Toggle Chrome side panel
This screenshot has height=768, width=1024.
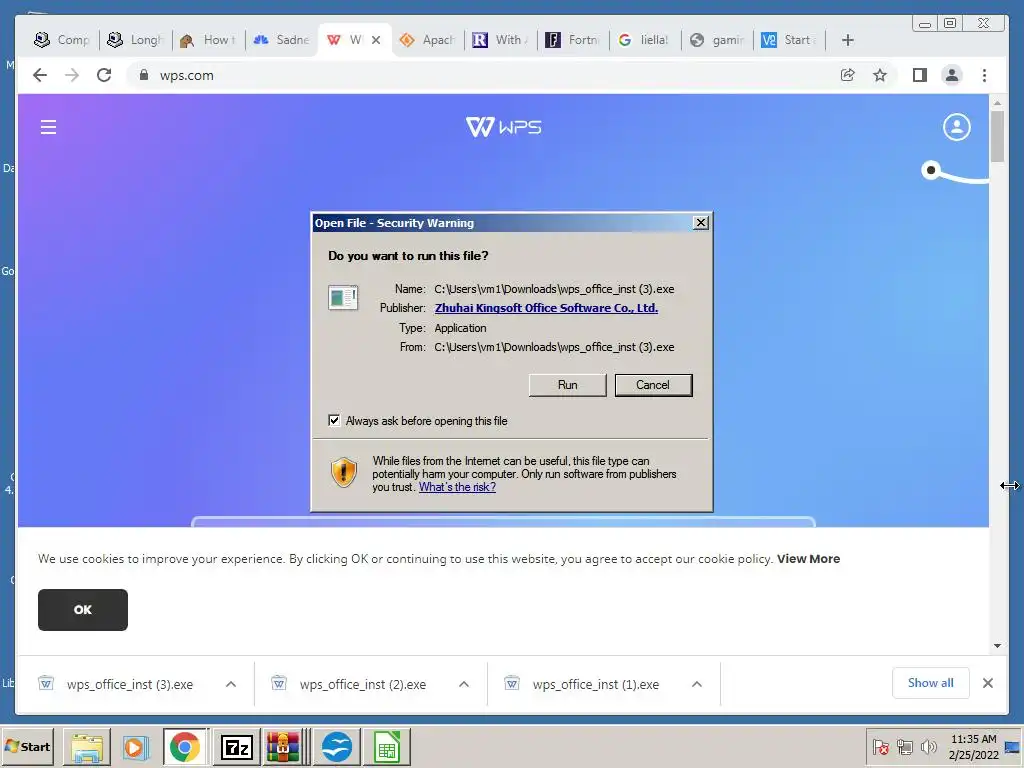(920, 75)
